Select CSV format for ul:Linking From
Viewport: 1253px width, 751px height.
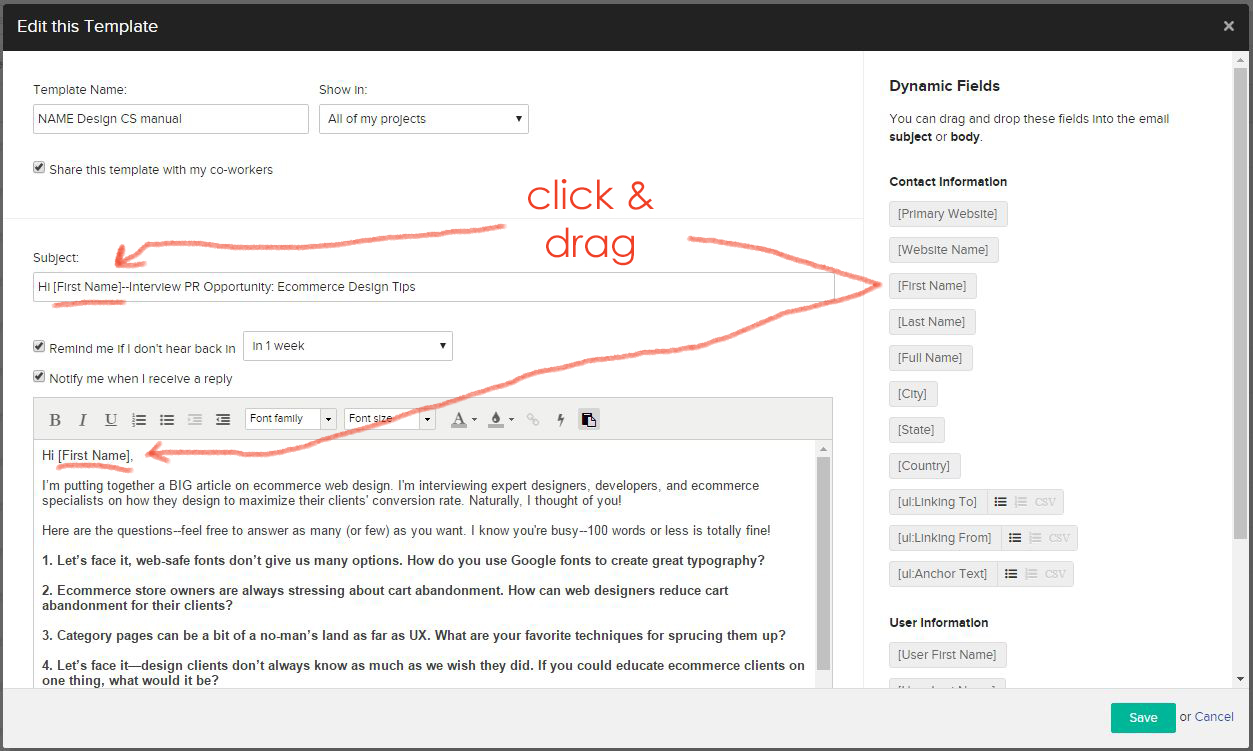(x=1059, y=538)
